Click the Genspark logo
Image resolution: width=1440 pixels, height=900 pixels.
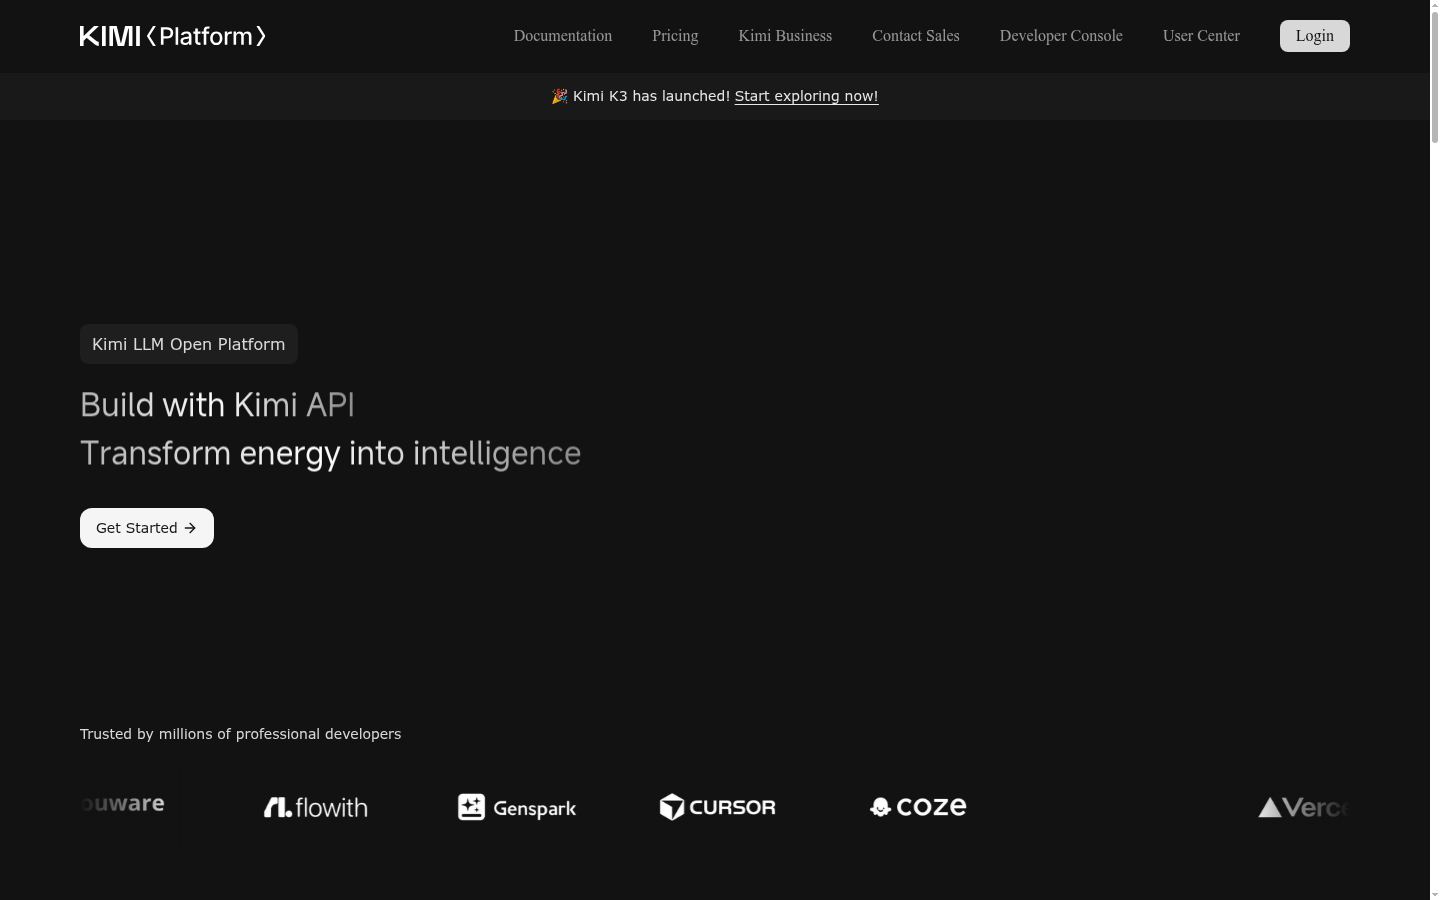point(517,807)
